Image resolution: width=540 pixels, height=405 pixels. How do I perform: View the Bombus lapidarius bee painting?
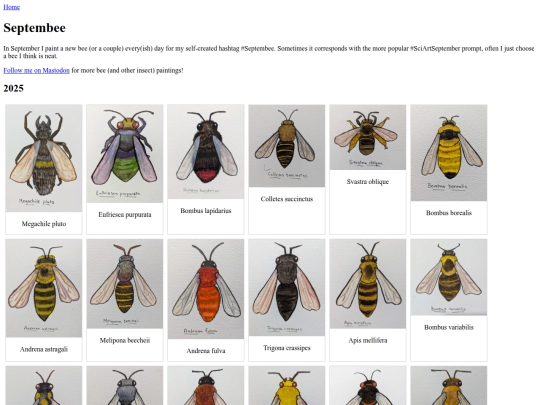[206, 152]
